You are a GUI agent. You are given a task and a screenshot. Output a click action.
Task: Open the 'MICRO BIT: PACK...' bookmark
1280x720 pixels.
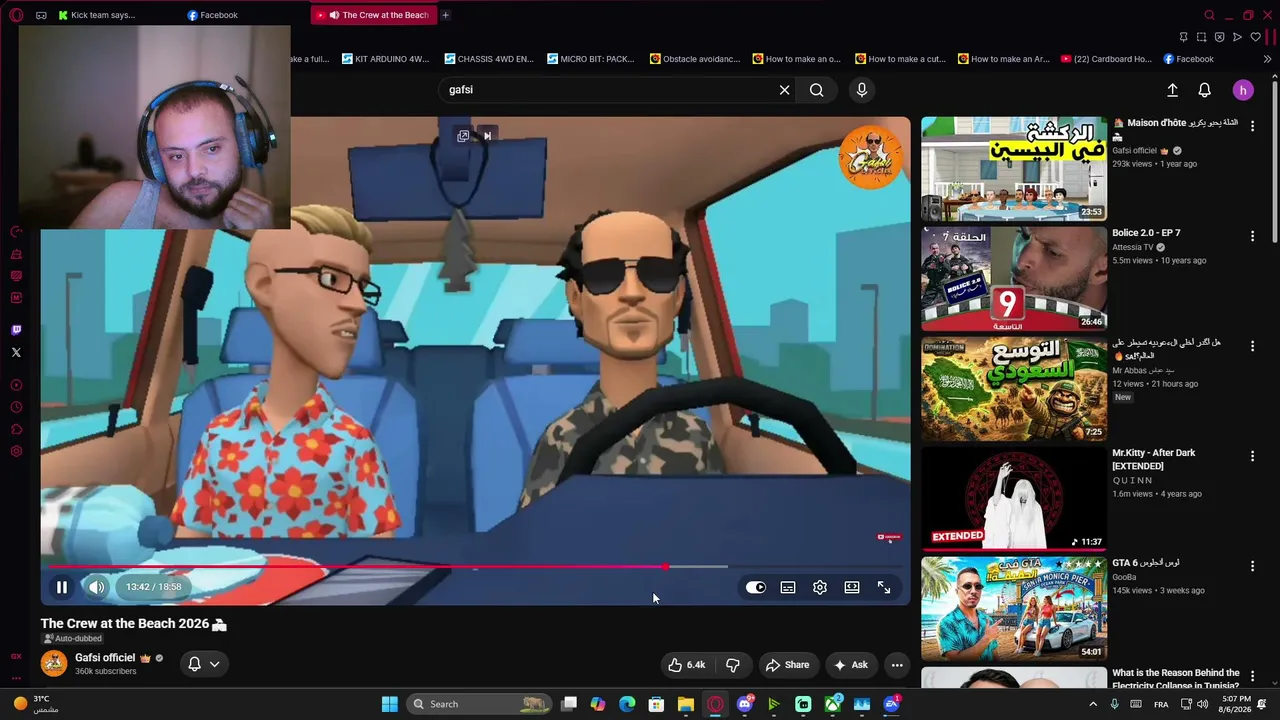pyautogui.click(x=591, y=59)
